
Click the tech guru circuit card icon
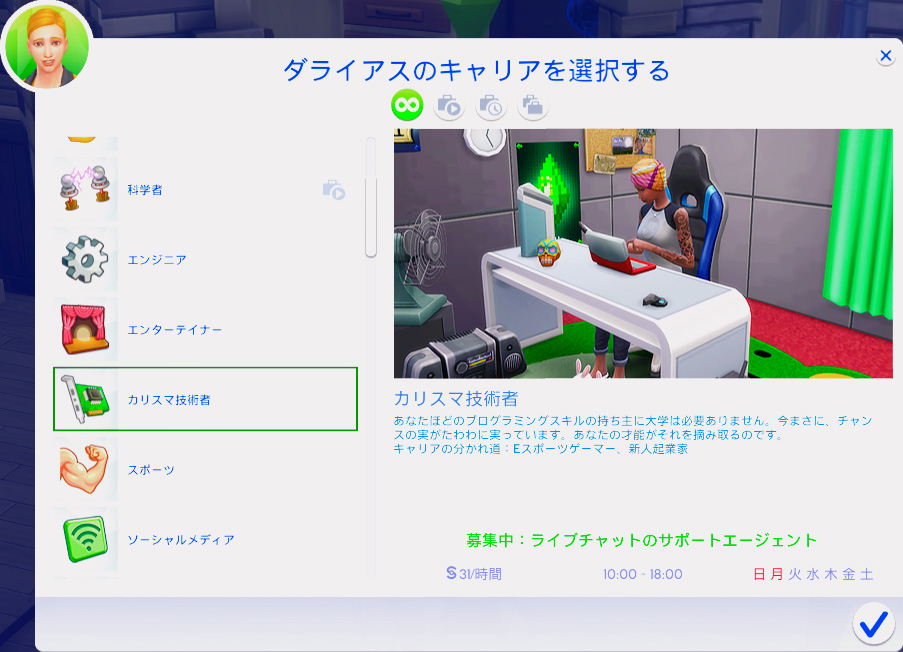click(85, 398)
